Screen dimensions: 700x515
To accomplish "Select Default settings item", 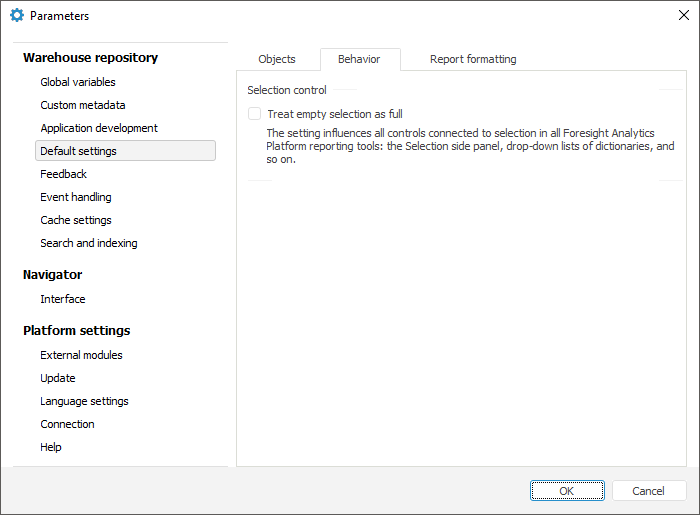I will [79, 151].
